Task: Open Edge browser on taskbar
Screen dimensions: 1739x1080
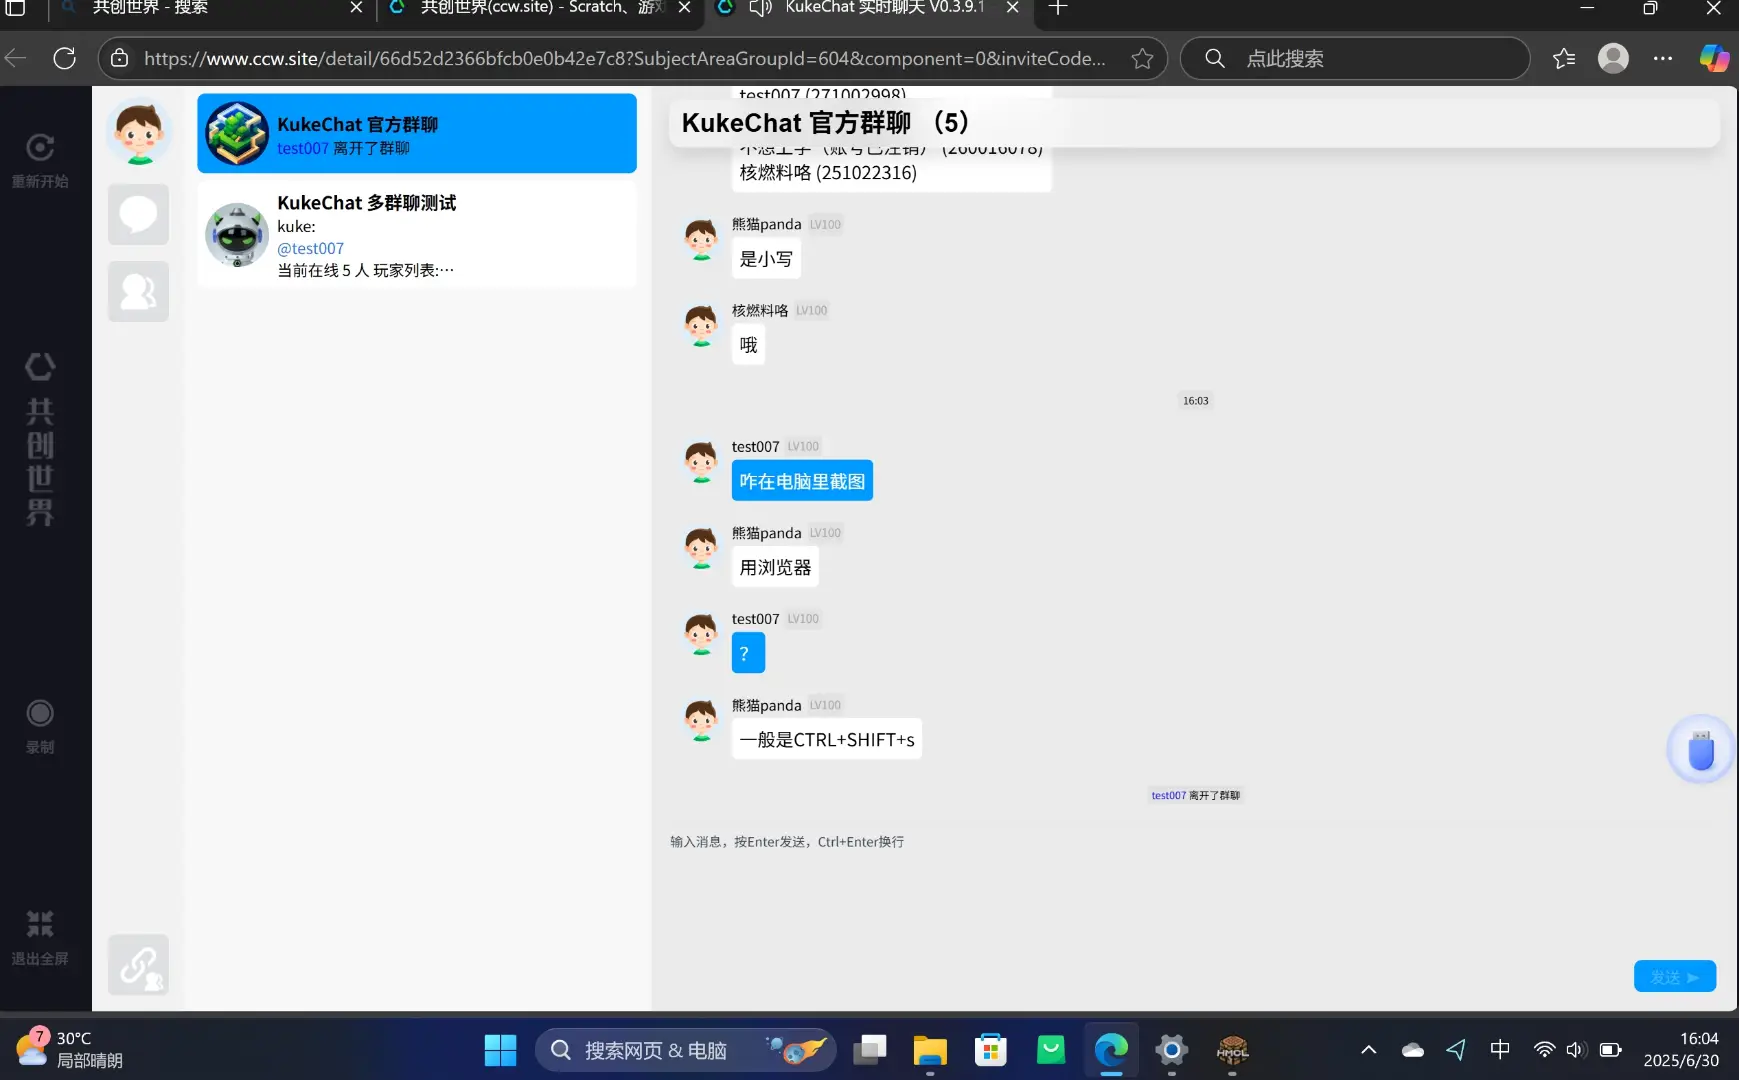Action: pyautogui.click(x=1111, y=1050)
